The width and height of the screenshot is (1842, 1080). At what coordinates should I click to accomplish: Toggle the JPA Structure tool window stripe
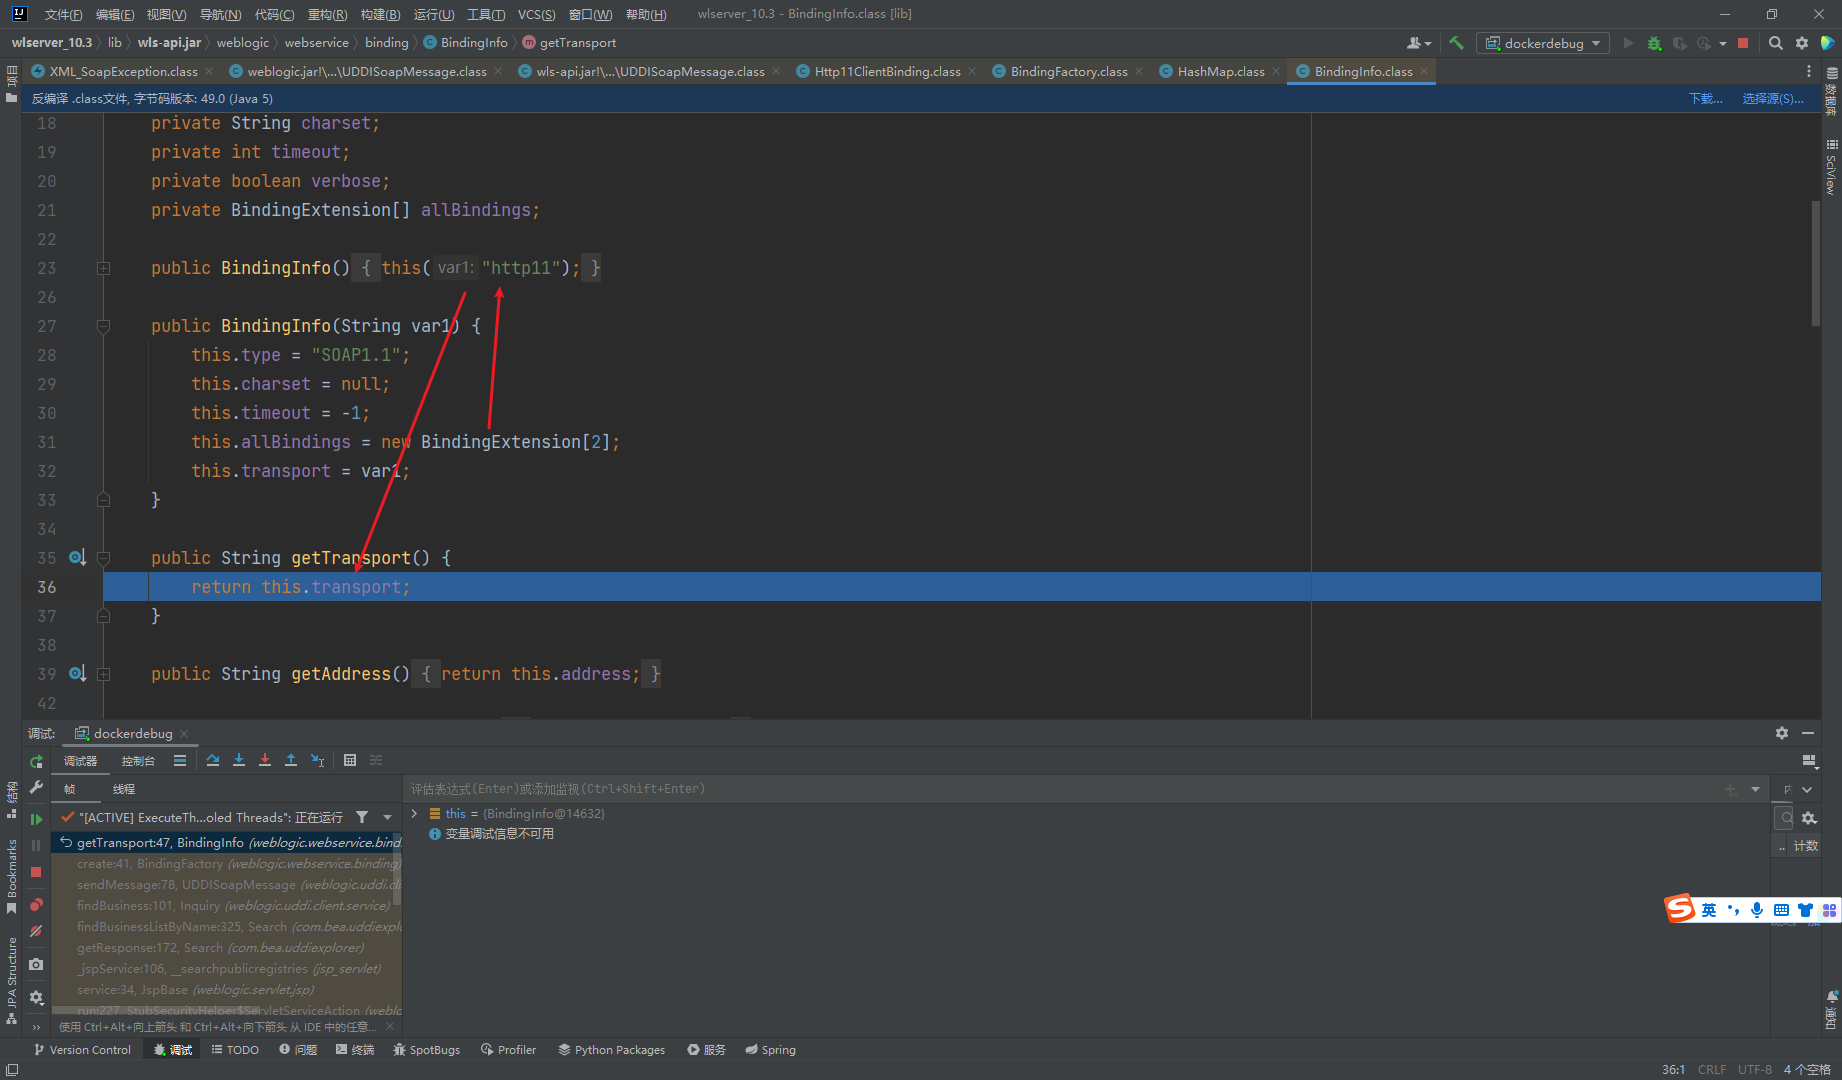tap(11, 981)
